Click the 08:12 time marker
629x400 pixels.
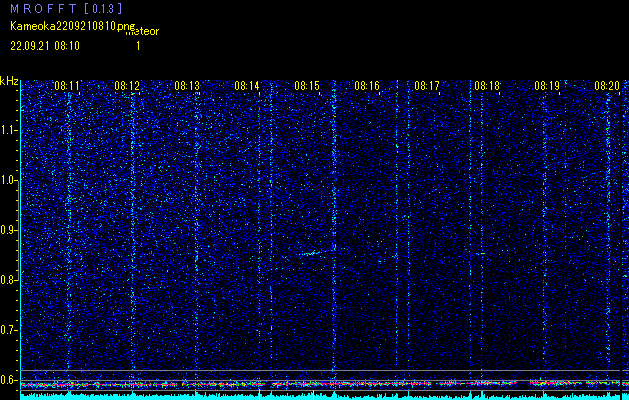point(127,86)
